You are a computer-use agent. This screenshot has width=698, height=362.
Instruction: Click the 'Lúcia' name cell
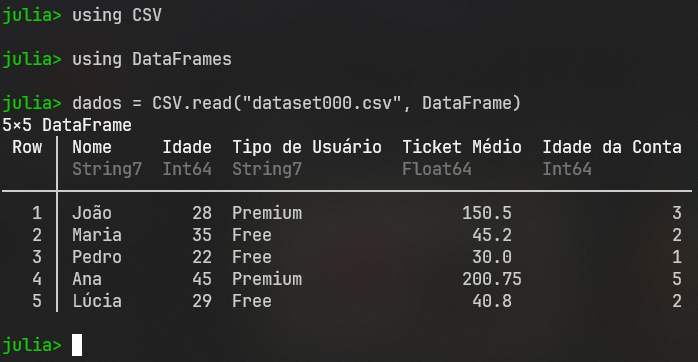pyautogui.click(x=97, y=301)
